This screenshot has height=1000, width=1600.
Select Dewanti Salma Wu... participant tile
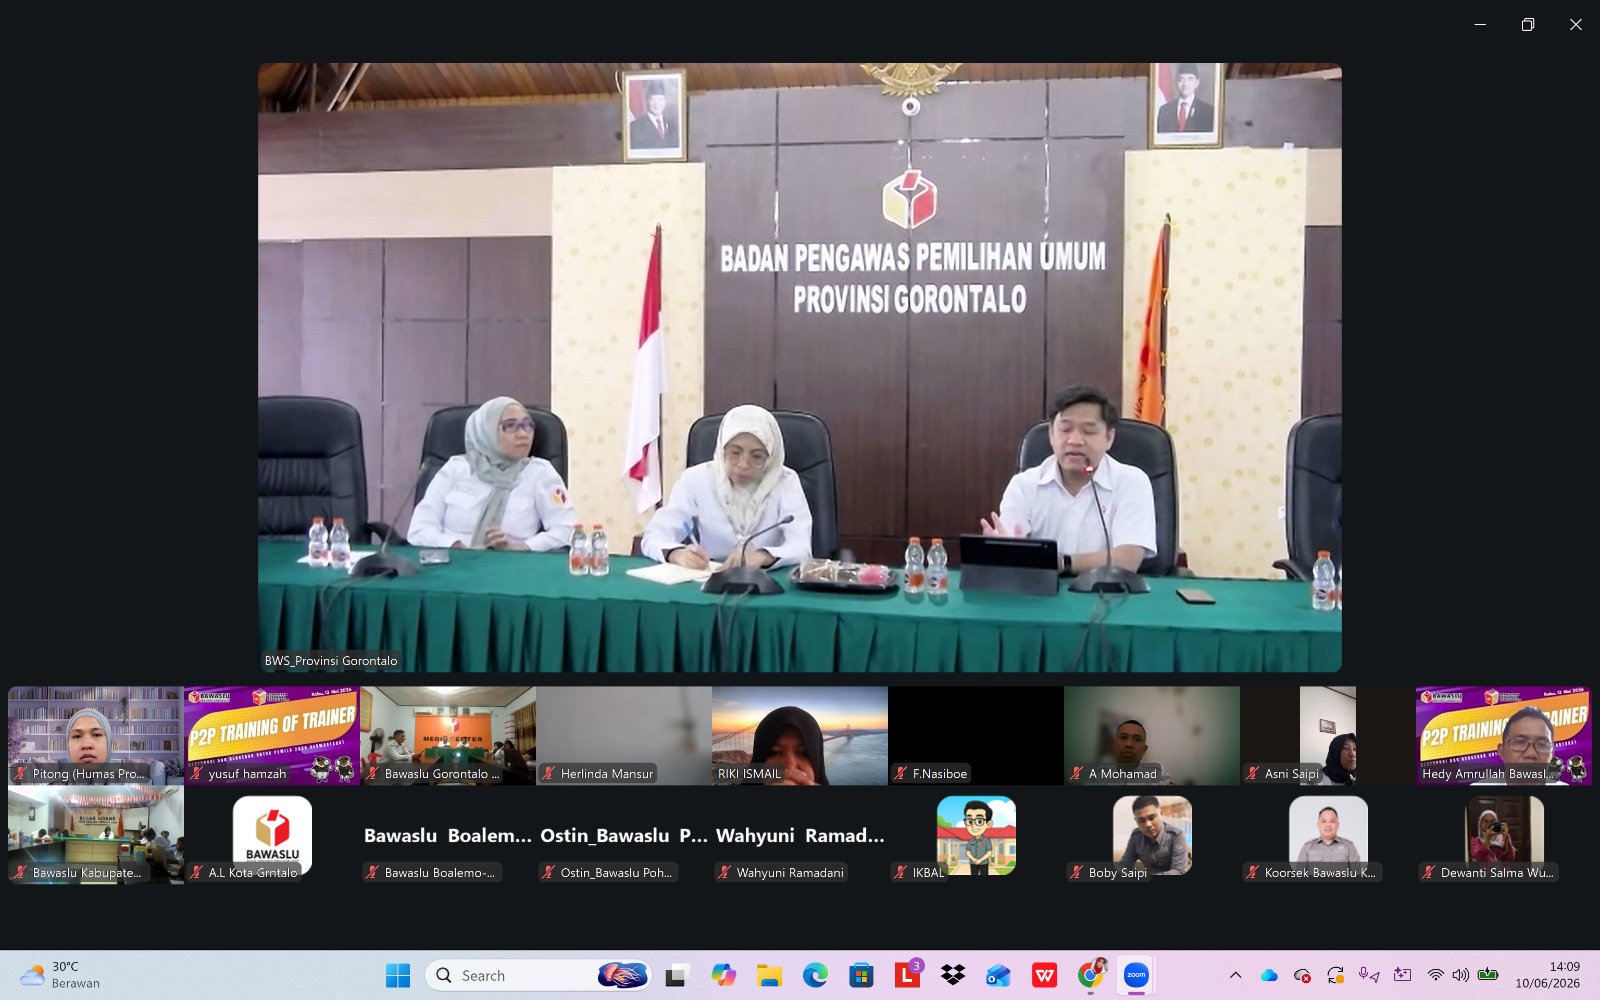[x=1504, y=834]
